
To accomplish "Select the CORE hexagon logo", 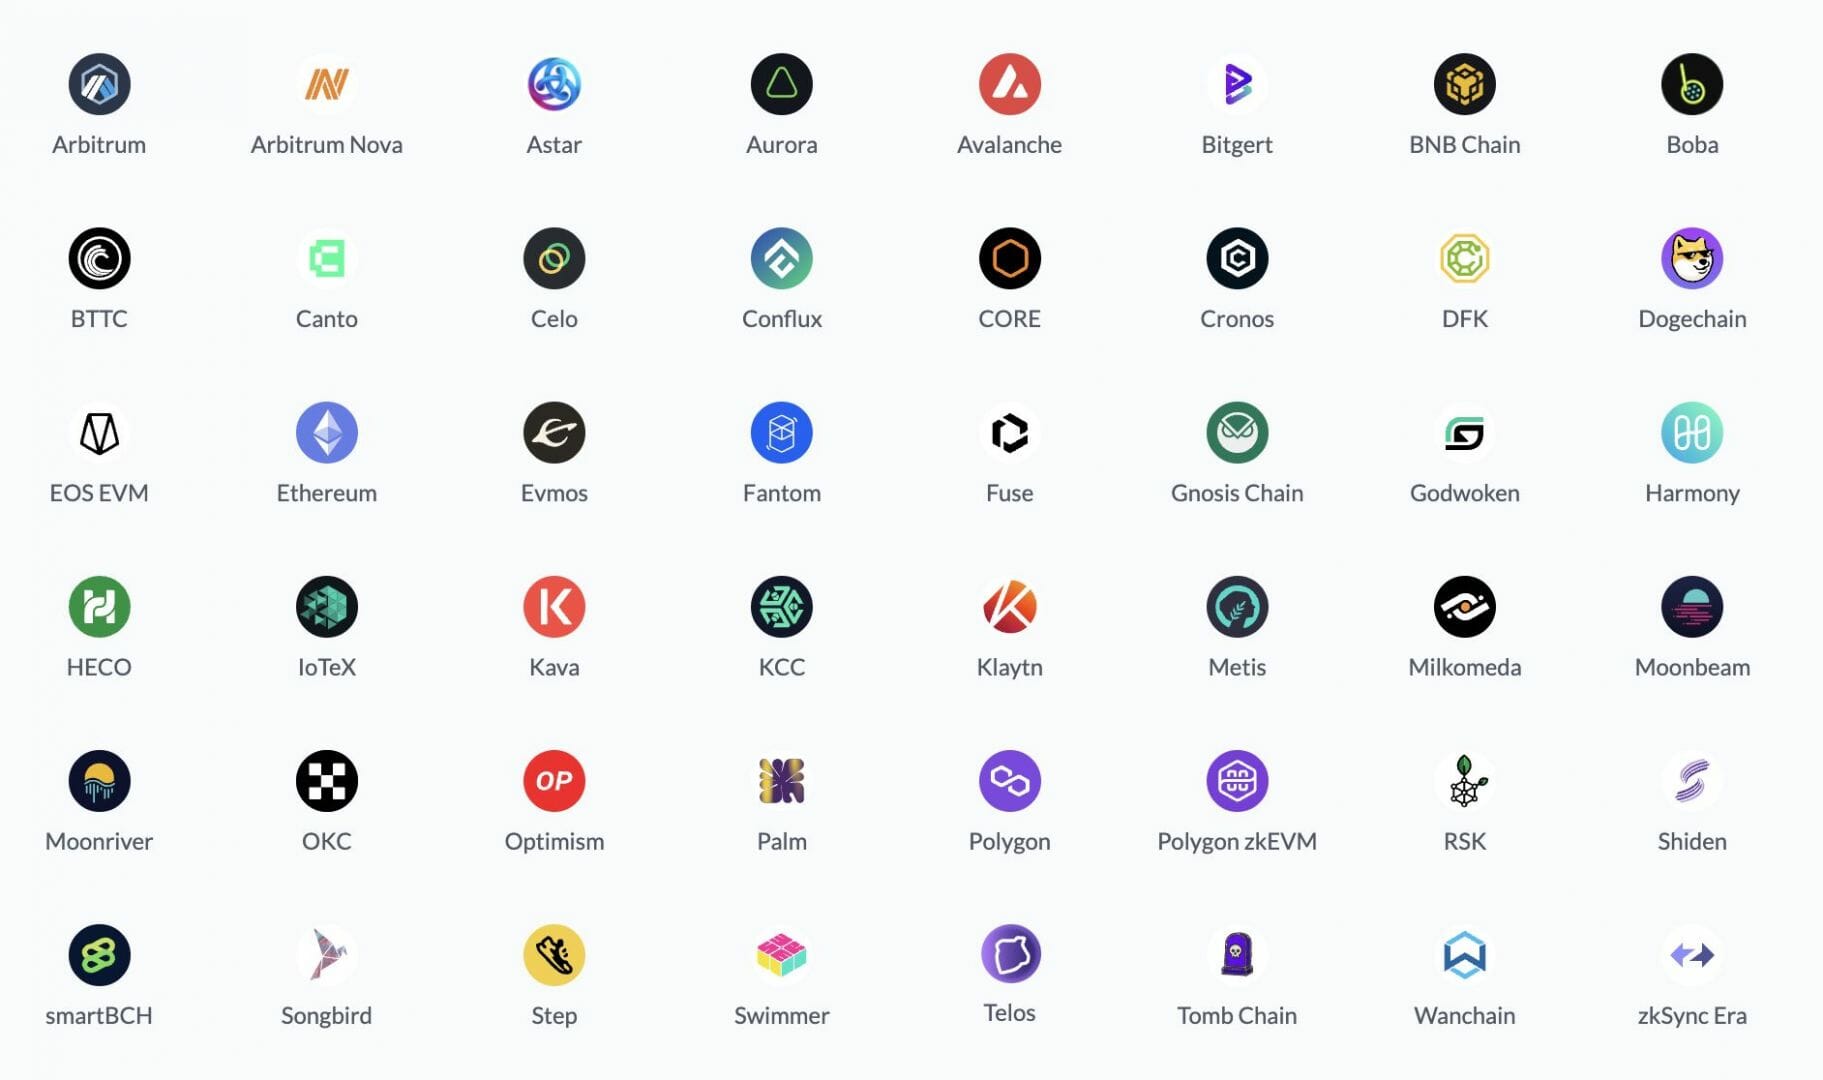I will (x=1009, y=258).
